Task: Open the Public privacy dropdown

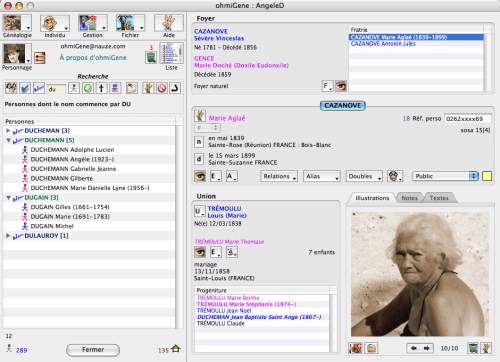Action: coord(446,176)
